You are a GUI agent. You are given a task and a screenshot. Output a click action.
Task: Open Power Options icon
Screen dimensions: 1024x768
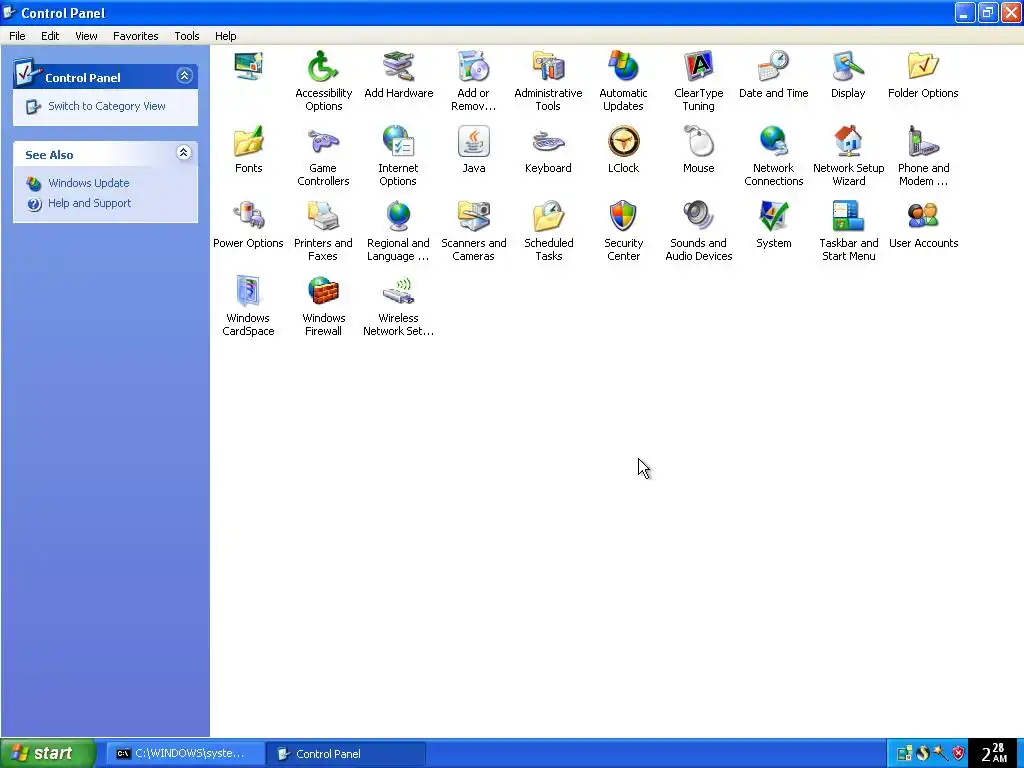click(249, 216)
